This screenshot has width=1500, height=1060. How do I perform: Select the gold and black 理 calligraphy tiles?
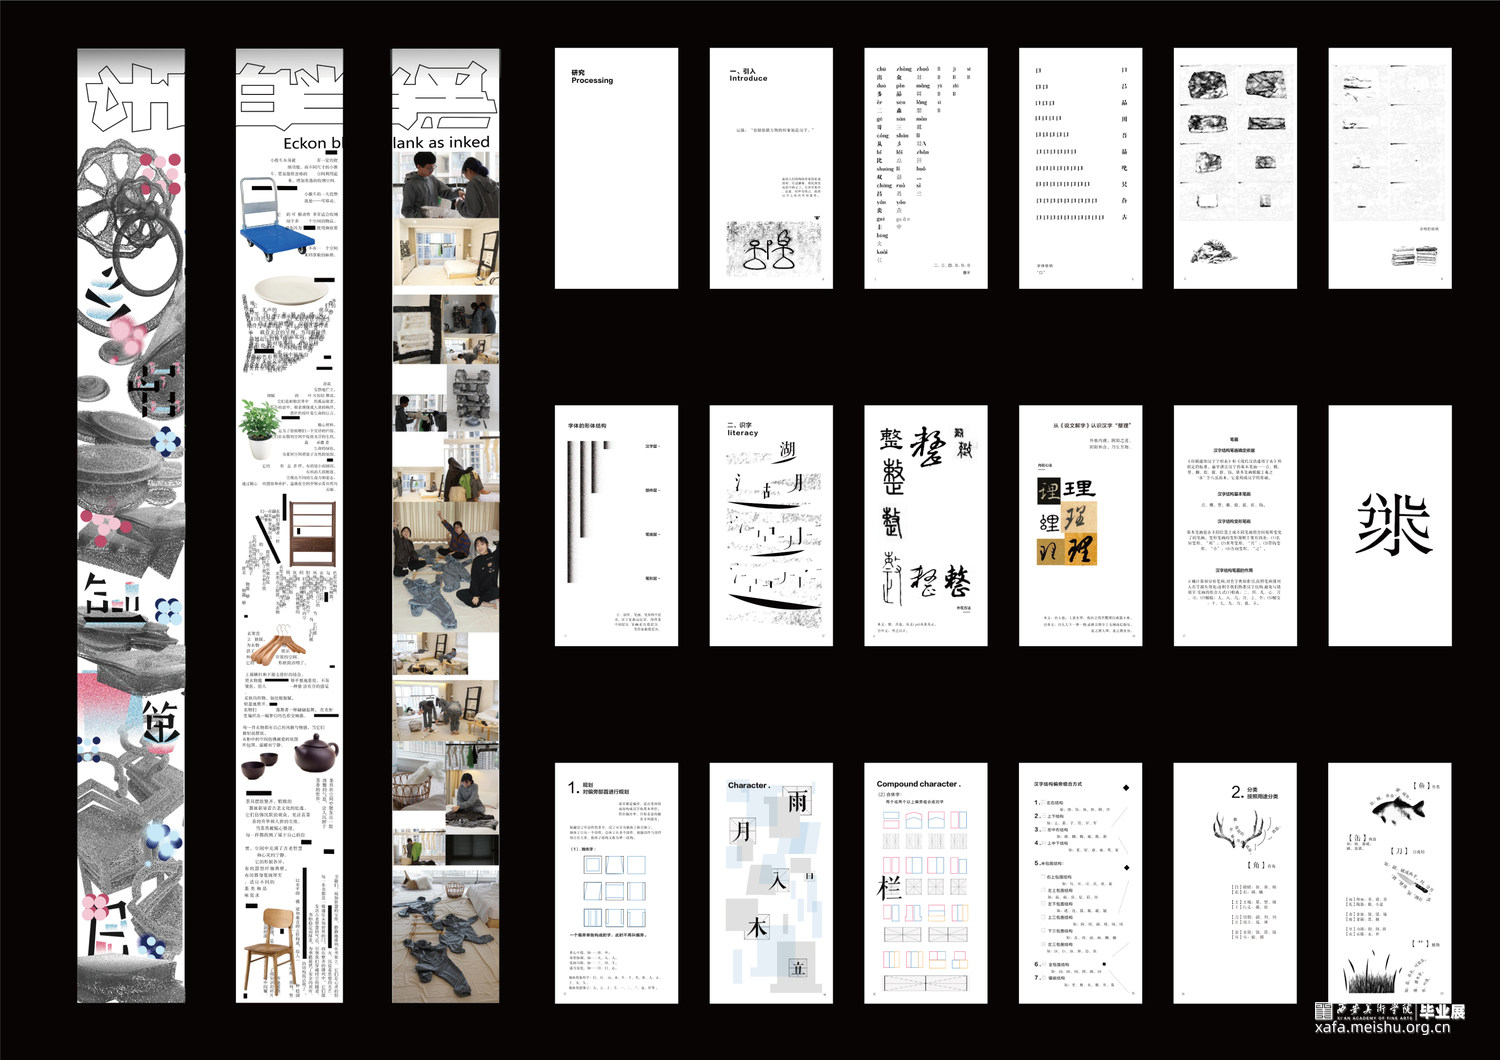point(1066,520)
